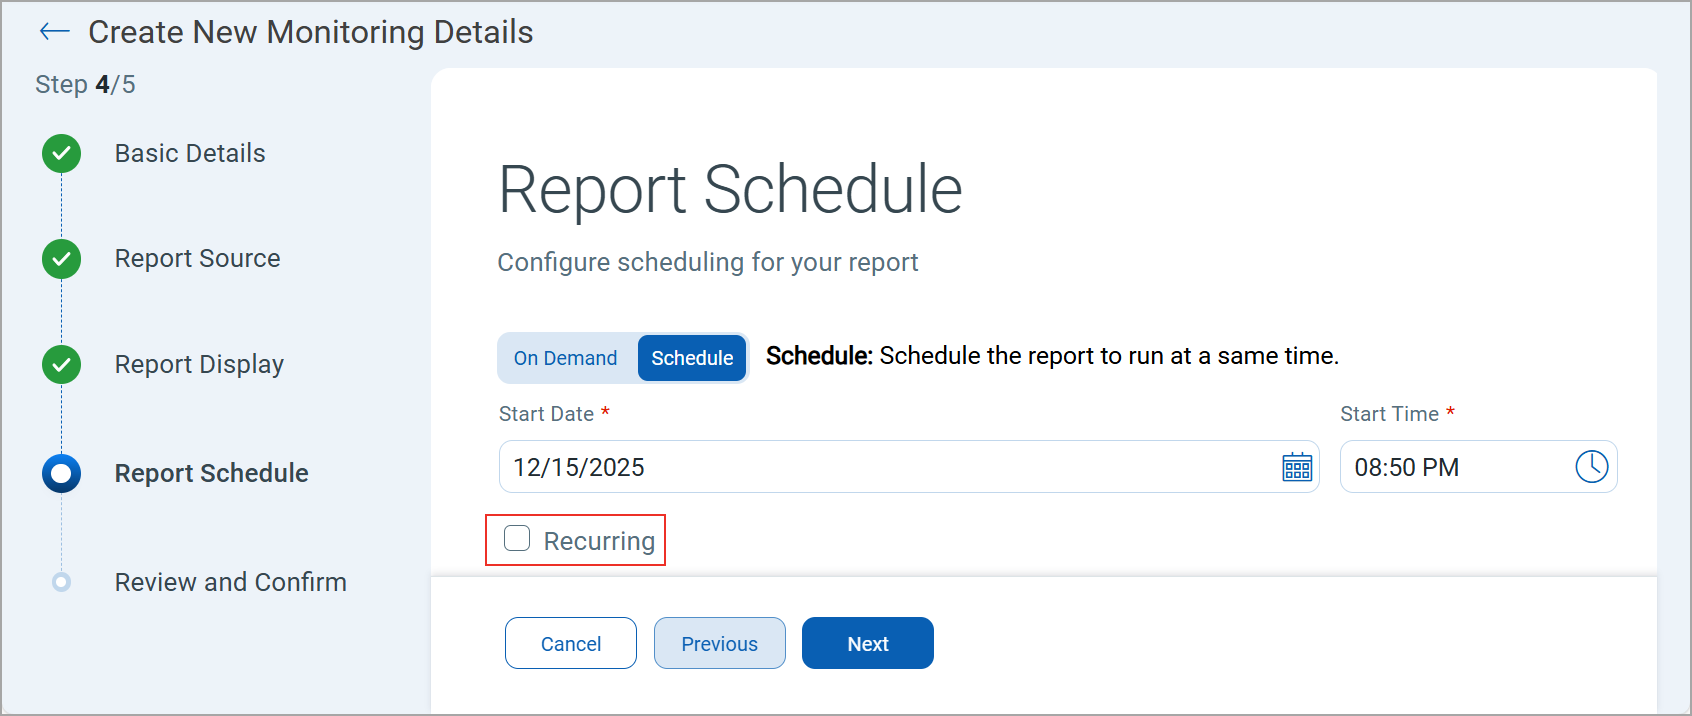
Task: Open the Report Source step
Action: [197, 259]
